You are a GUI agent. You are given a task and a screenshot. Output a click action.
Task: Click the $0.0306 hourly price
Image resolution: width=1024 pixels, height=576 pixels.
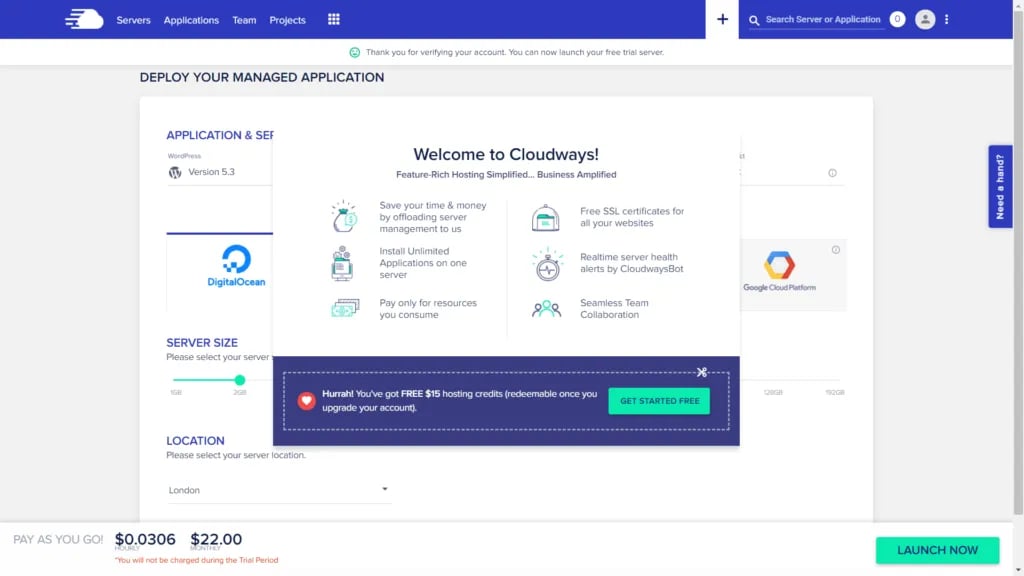click(145, 539)
